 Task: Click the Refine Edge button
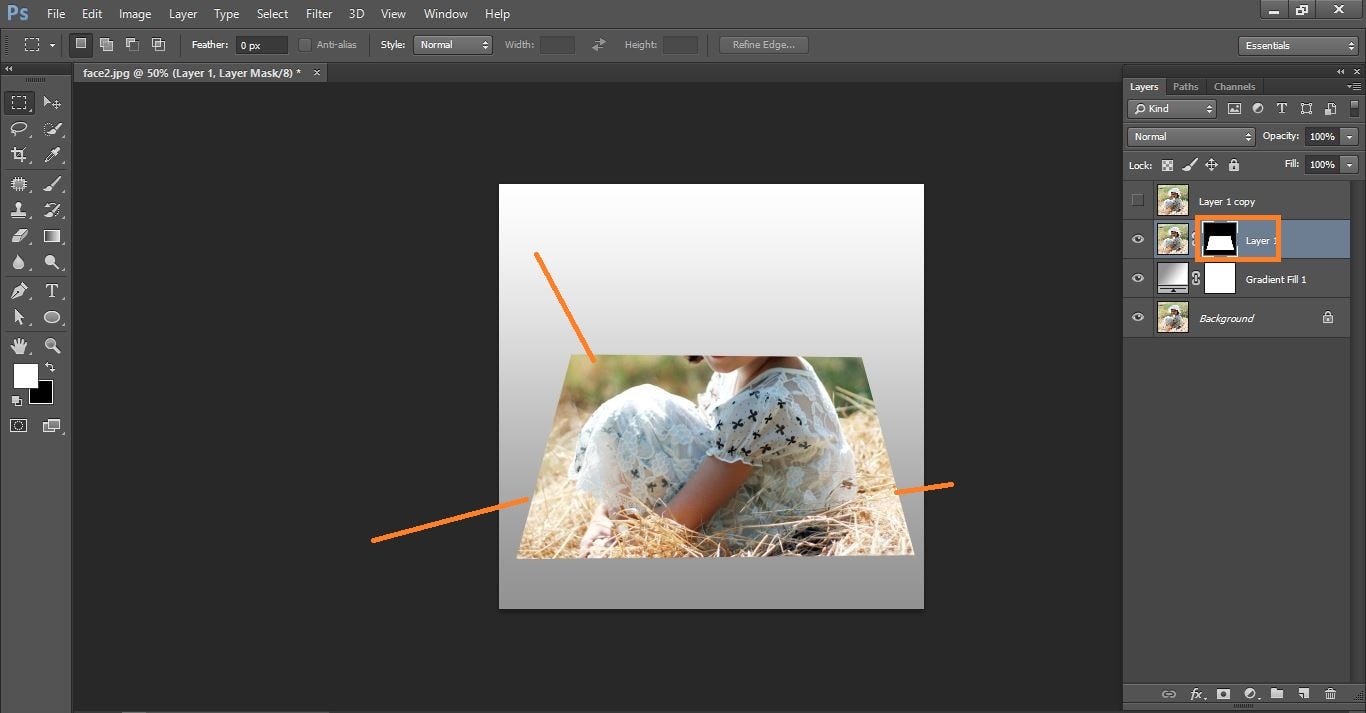(x=763, y=45)
